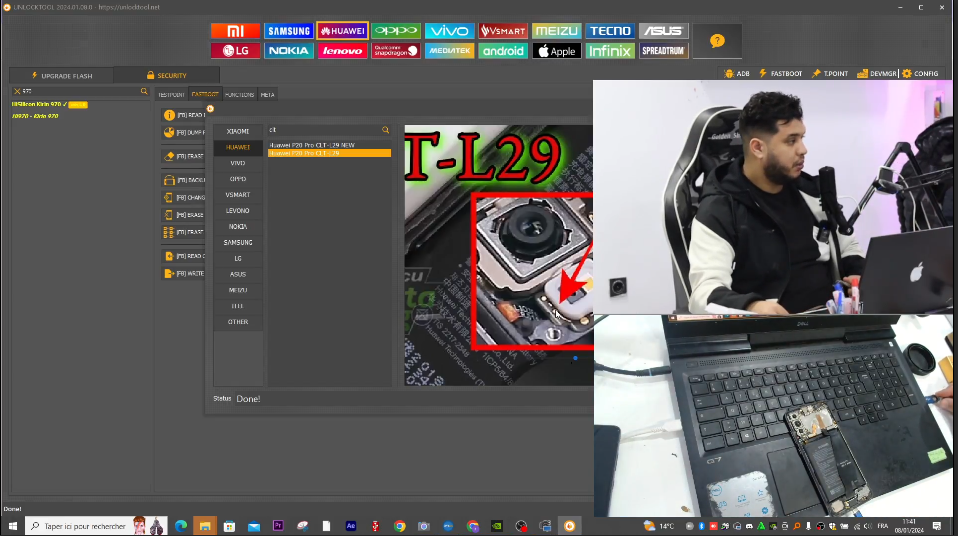
Task: Switch to the SECURITY tab
Action: click(166, 76)
